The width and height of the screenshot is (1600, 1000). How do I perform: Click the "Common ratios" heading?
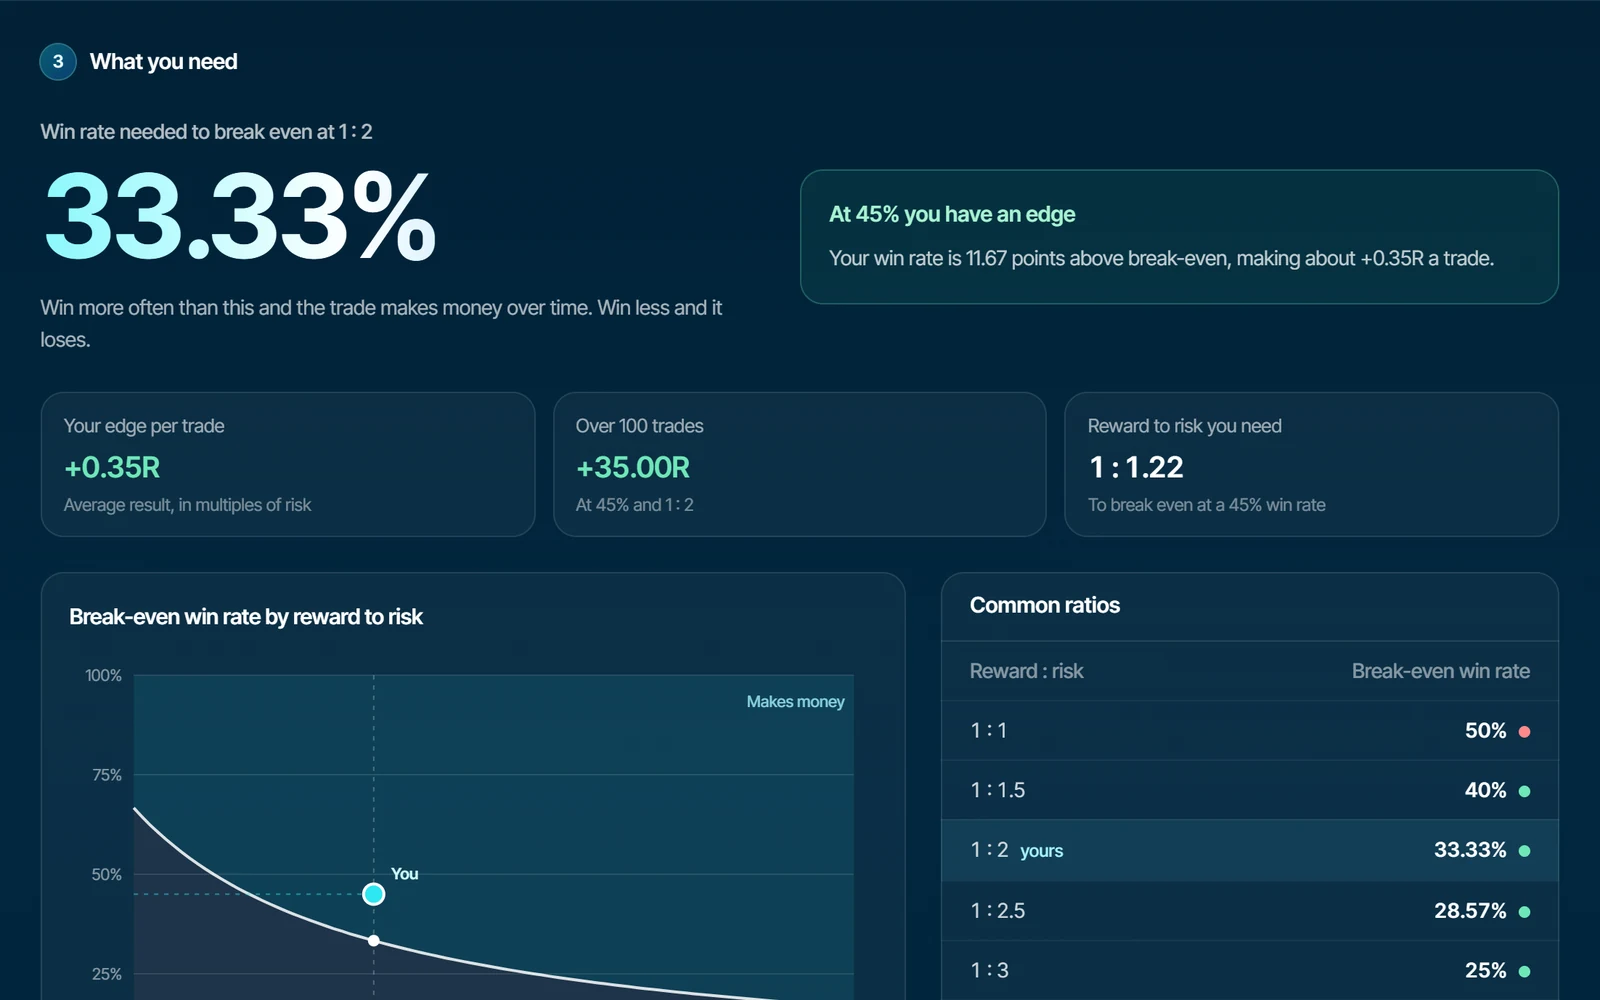(1045, 605)
